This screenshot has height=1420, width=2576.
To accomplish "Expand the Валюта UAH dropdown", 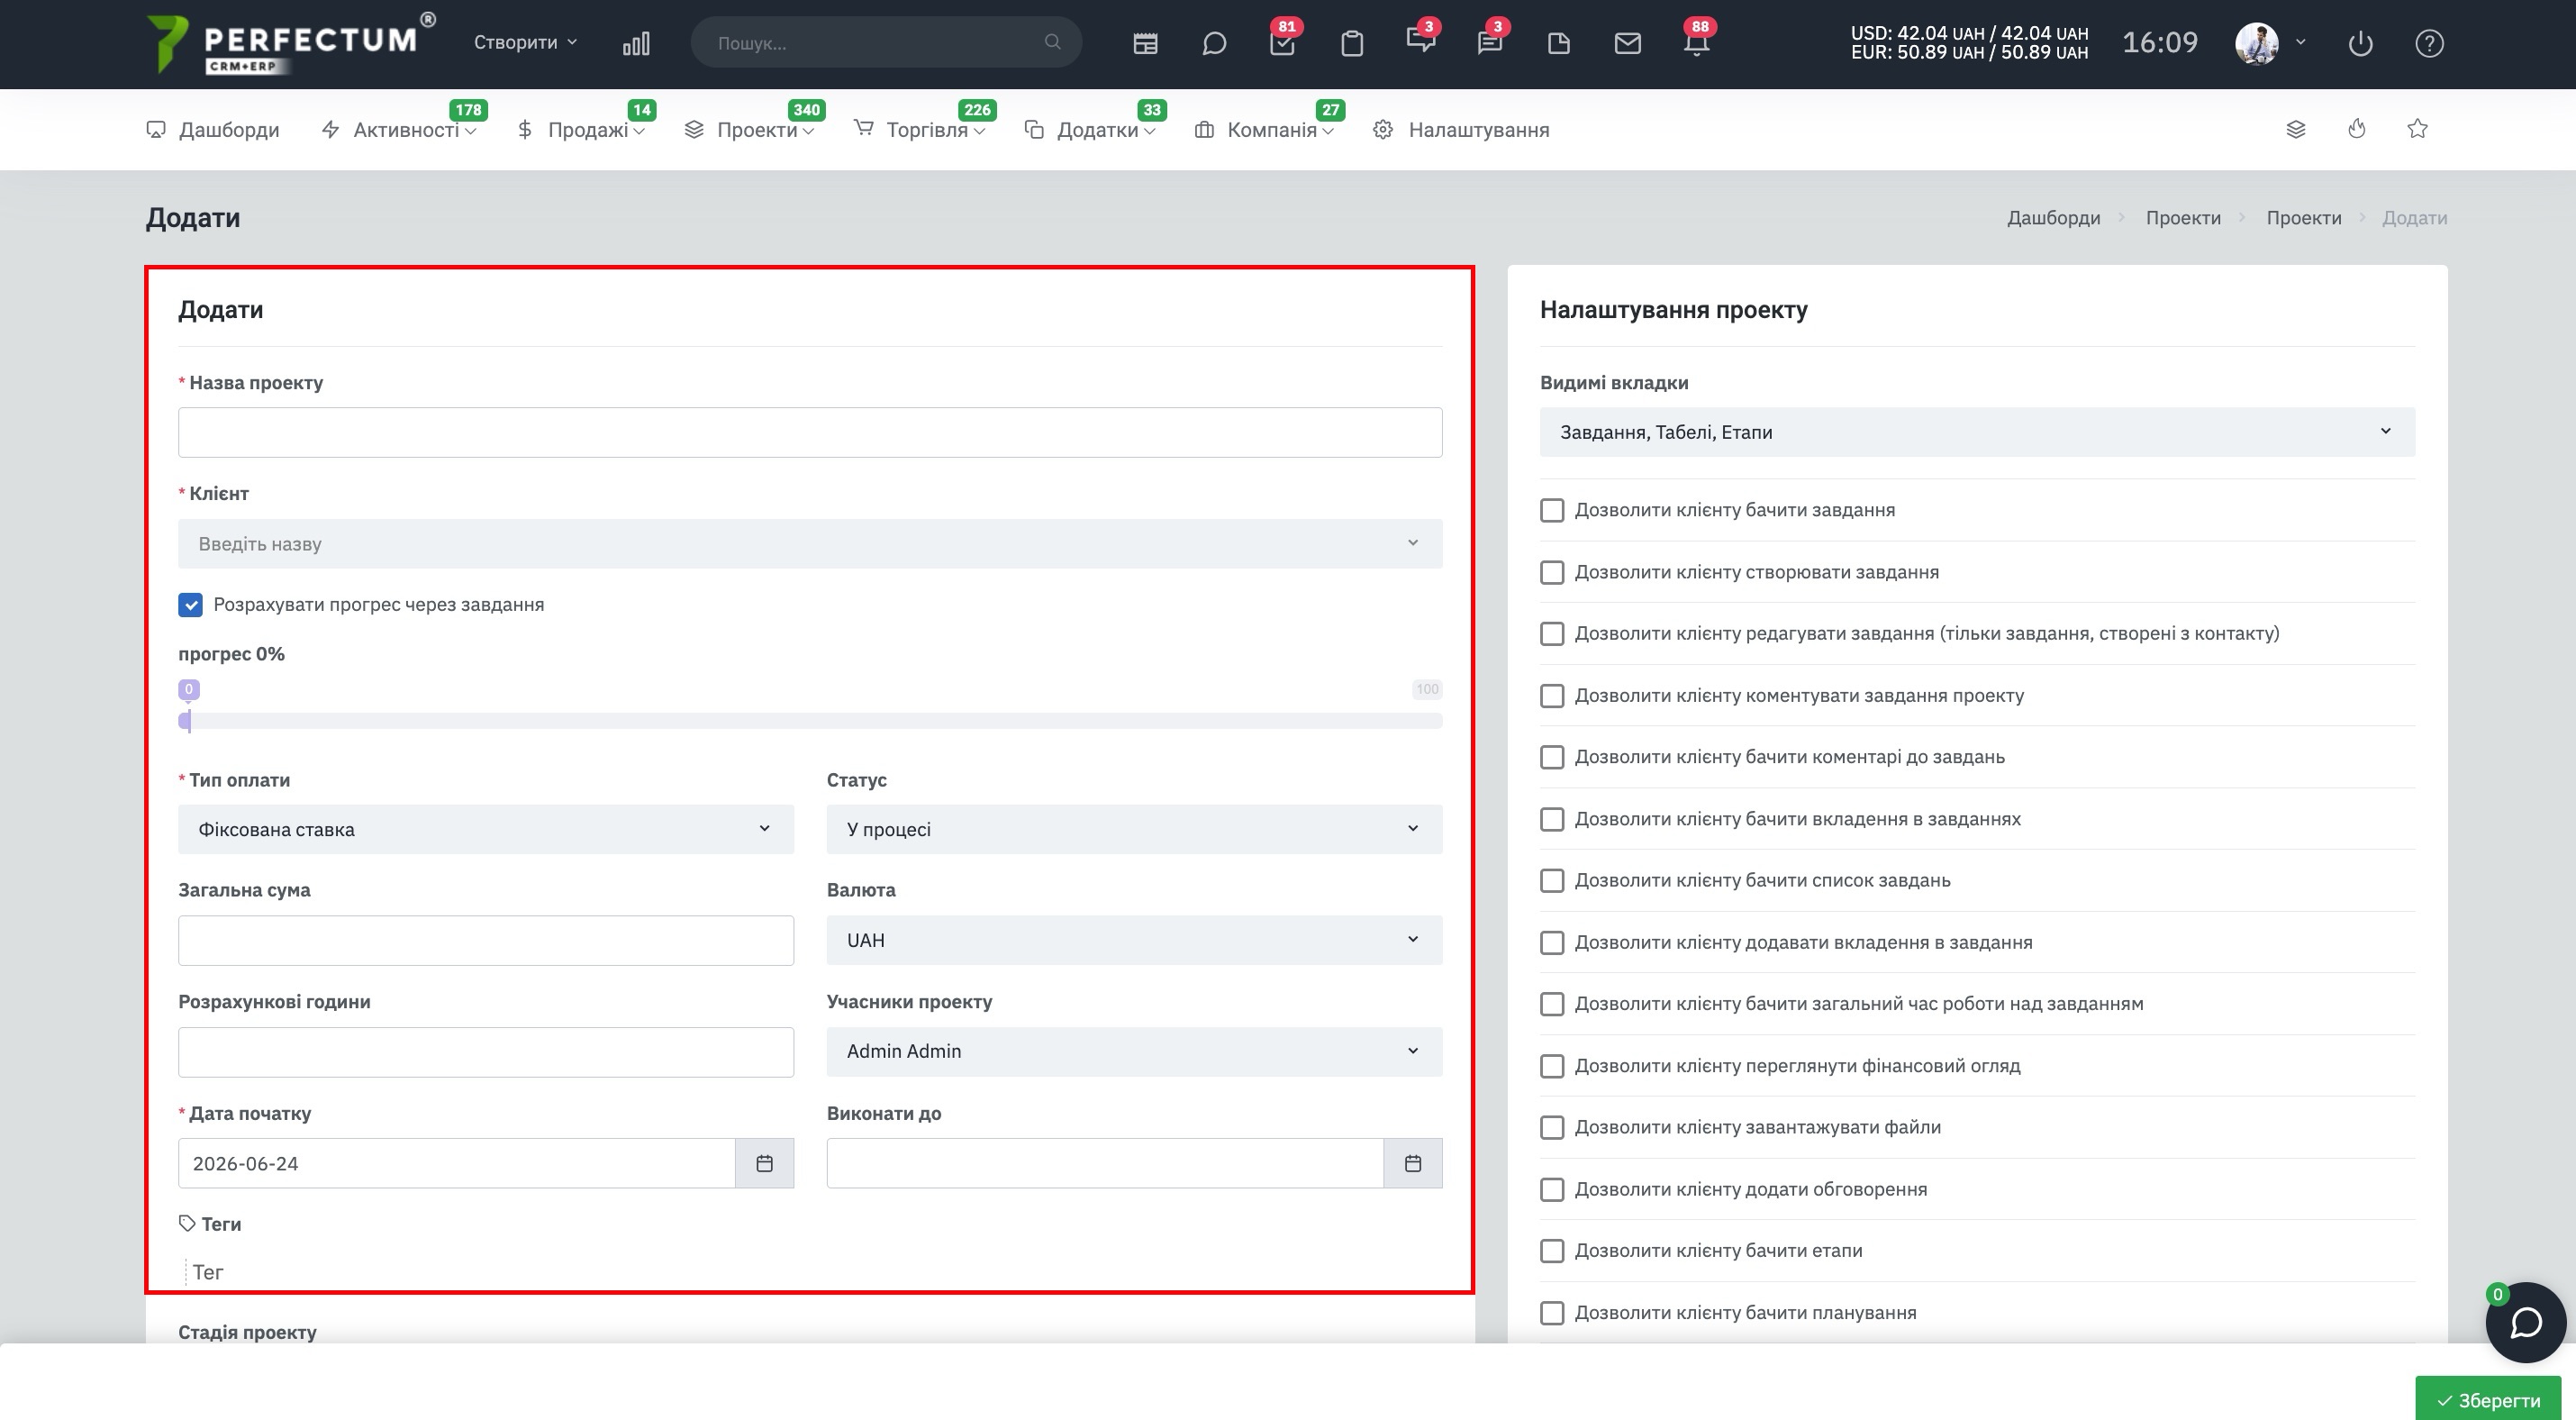I will (x=1134, y=940).
